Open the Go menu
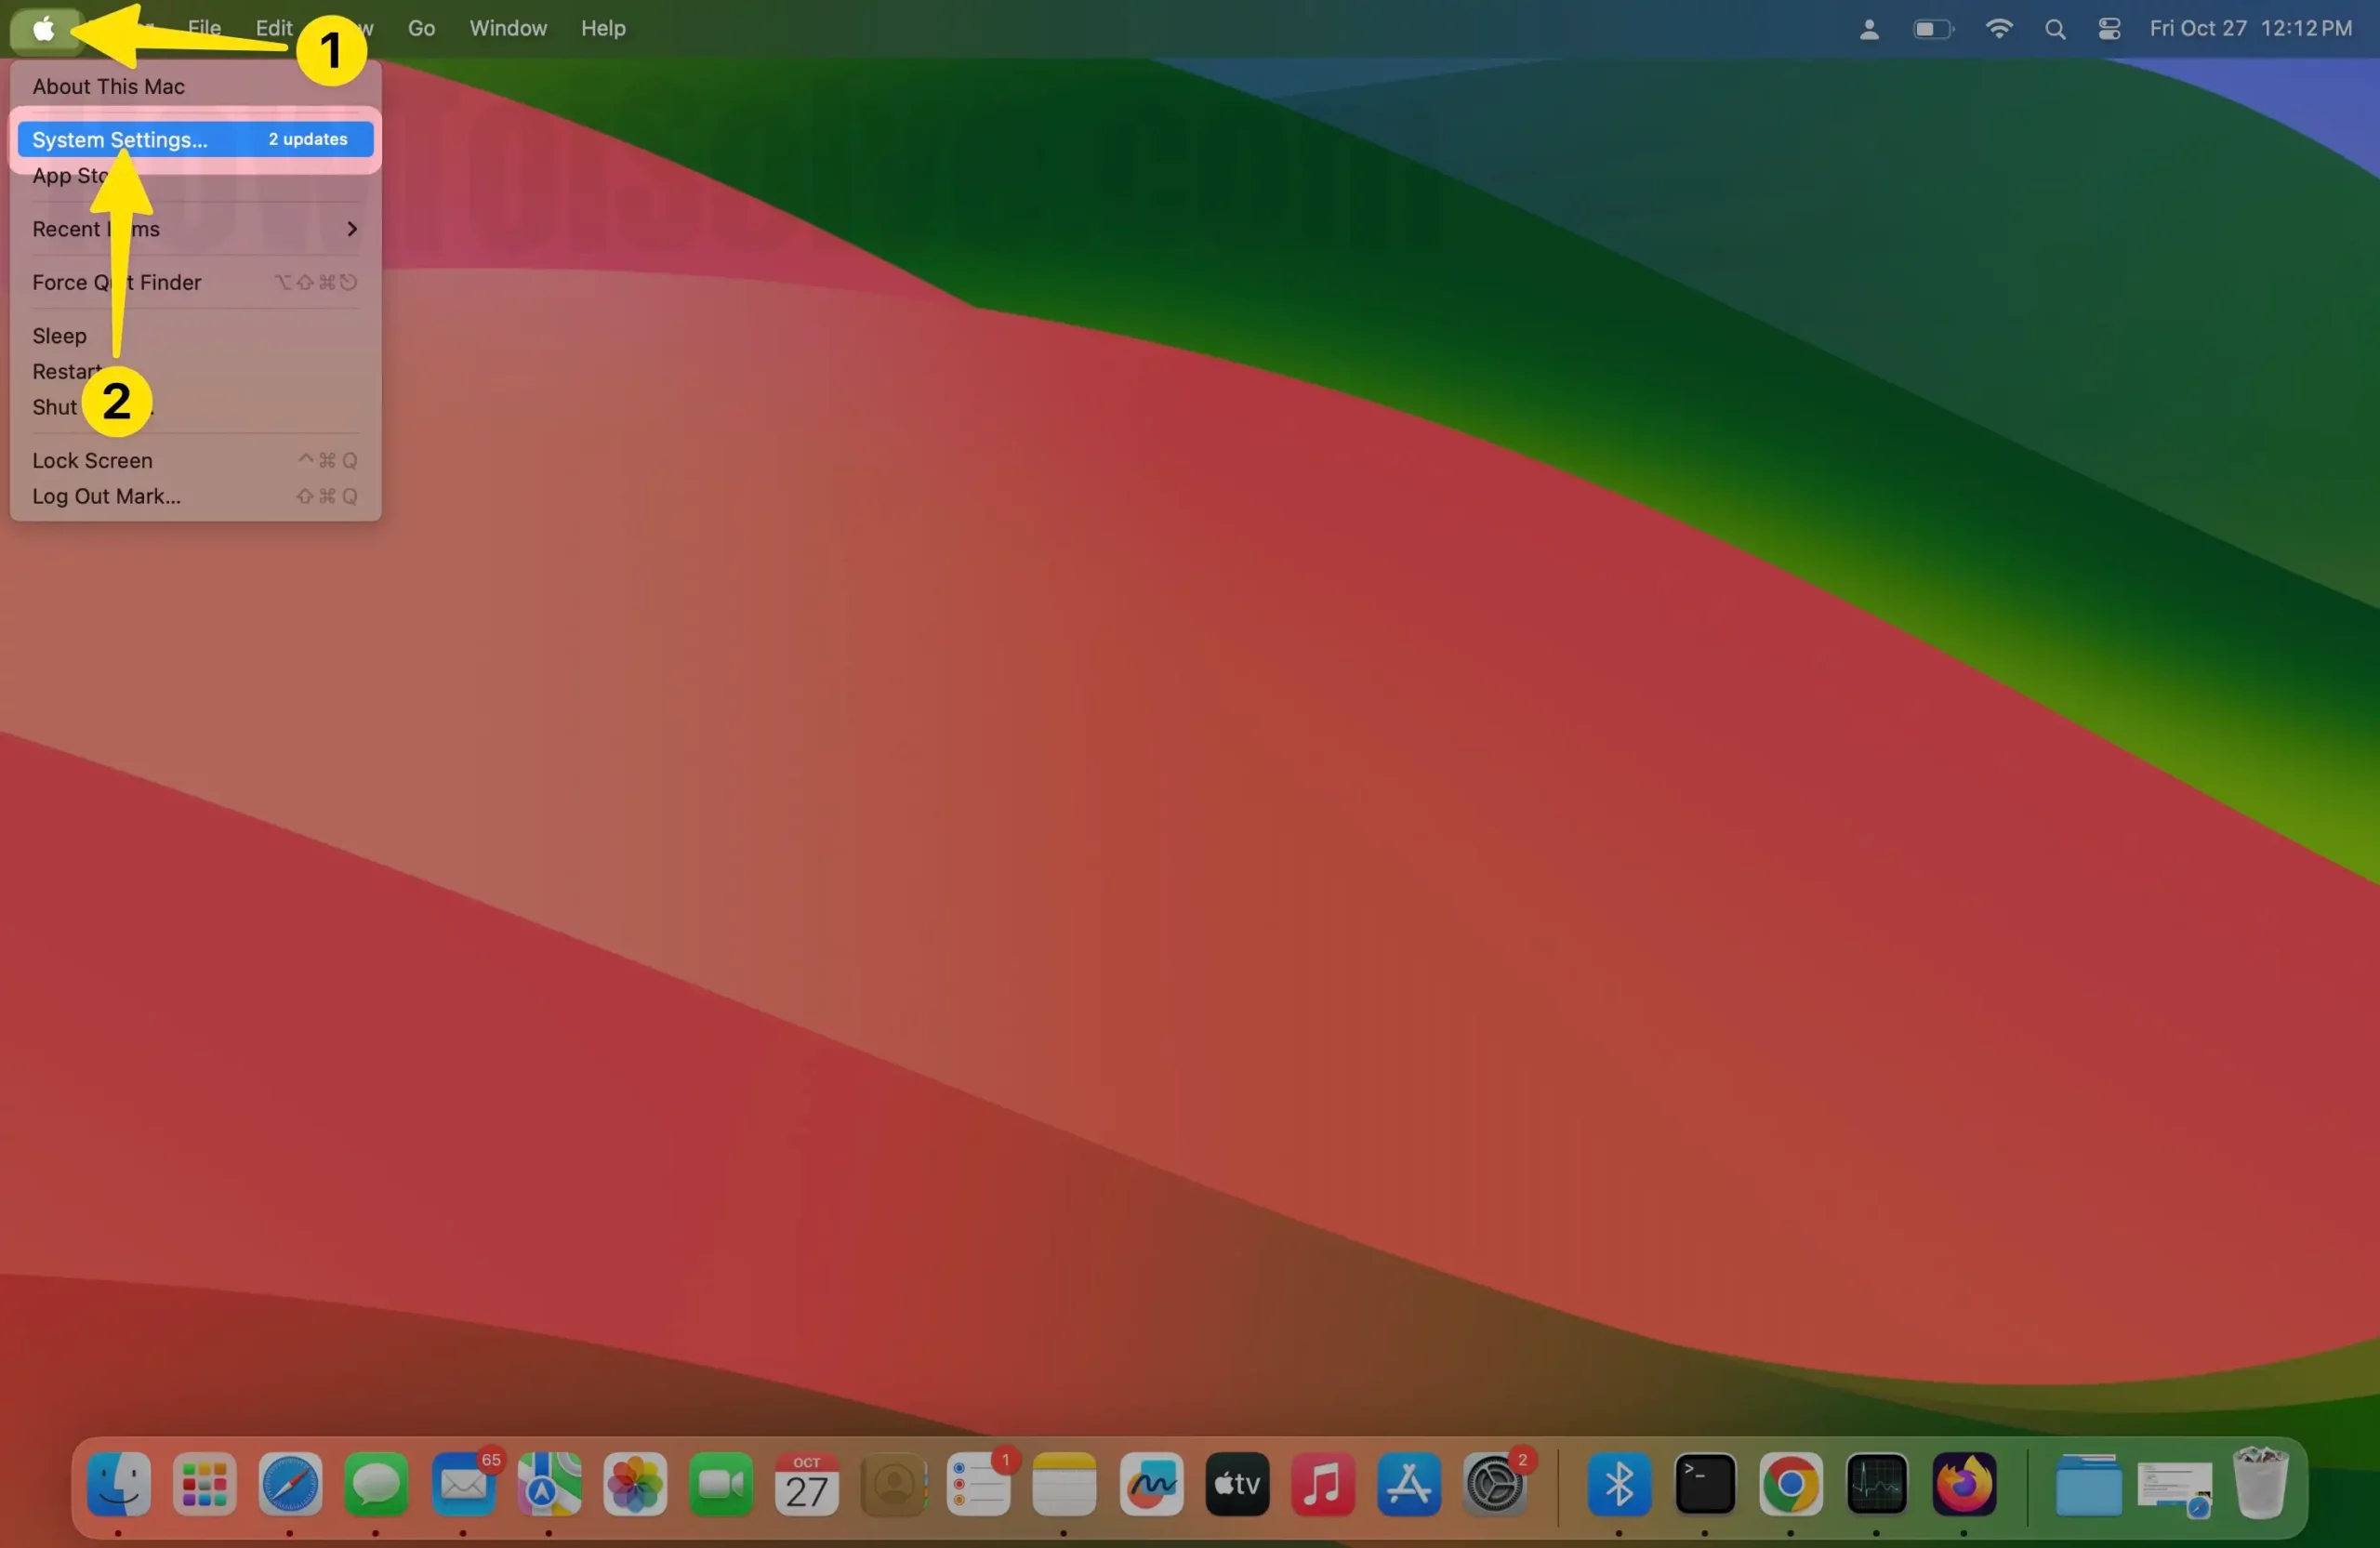 [421, 28]
